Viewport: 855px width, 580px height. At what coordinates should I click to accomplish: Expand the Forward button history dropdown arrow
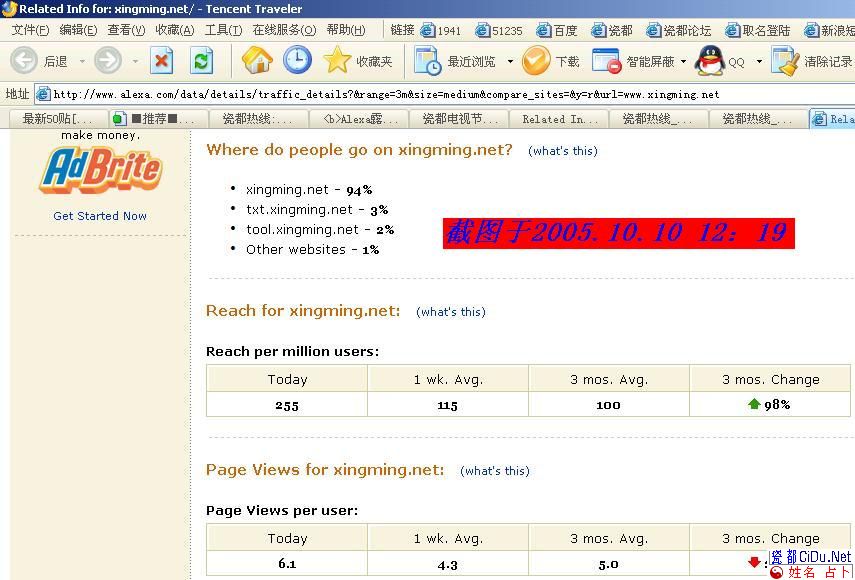tap(135, 62)
